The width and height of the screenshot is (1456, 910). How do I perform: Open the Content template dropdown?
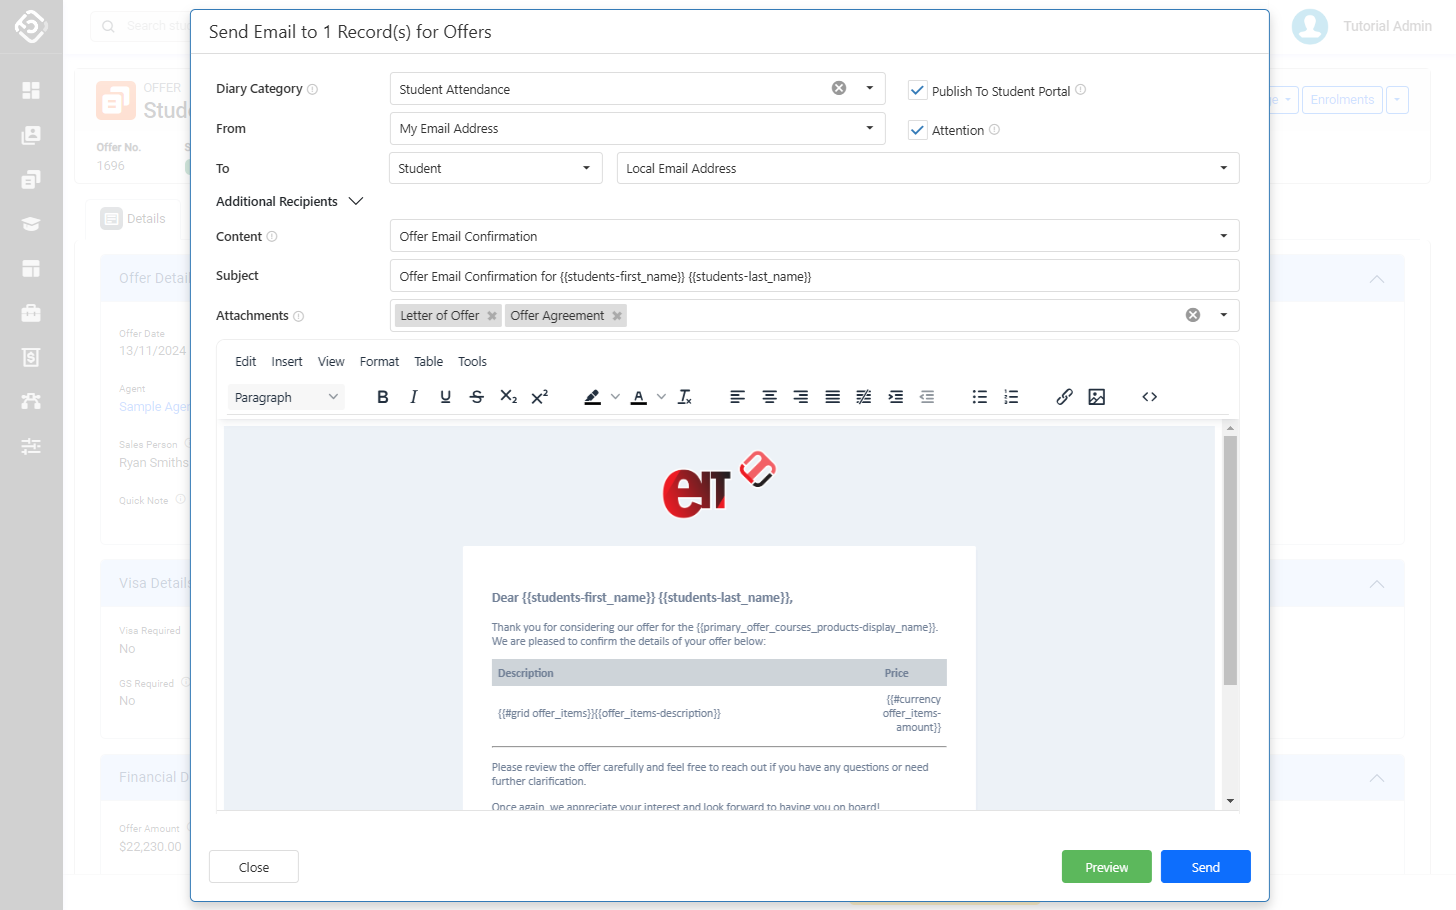coord(1223,236)
